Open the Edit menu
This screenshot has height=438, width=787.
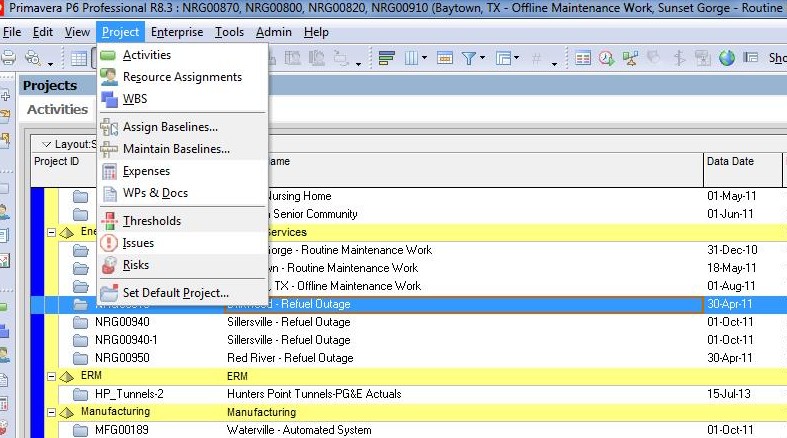coord(43,32)
